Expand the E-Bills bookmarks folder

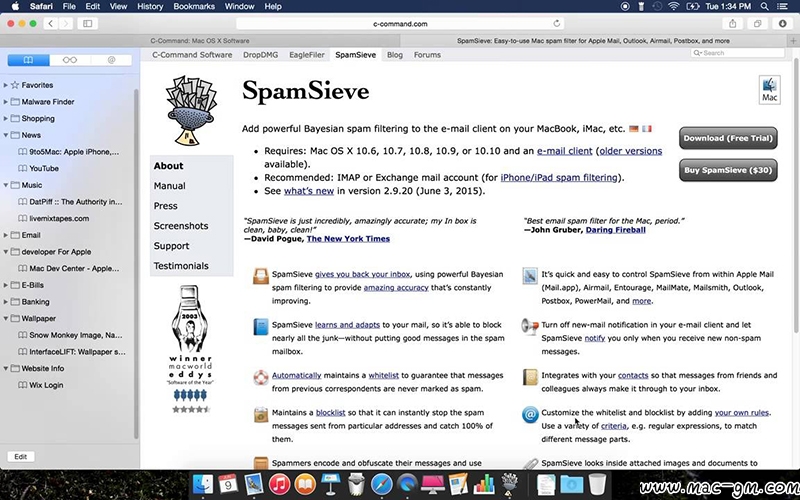tap(6, 285)
